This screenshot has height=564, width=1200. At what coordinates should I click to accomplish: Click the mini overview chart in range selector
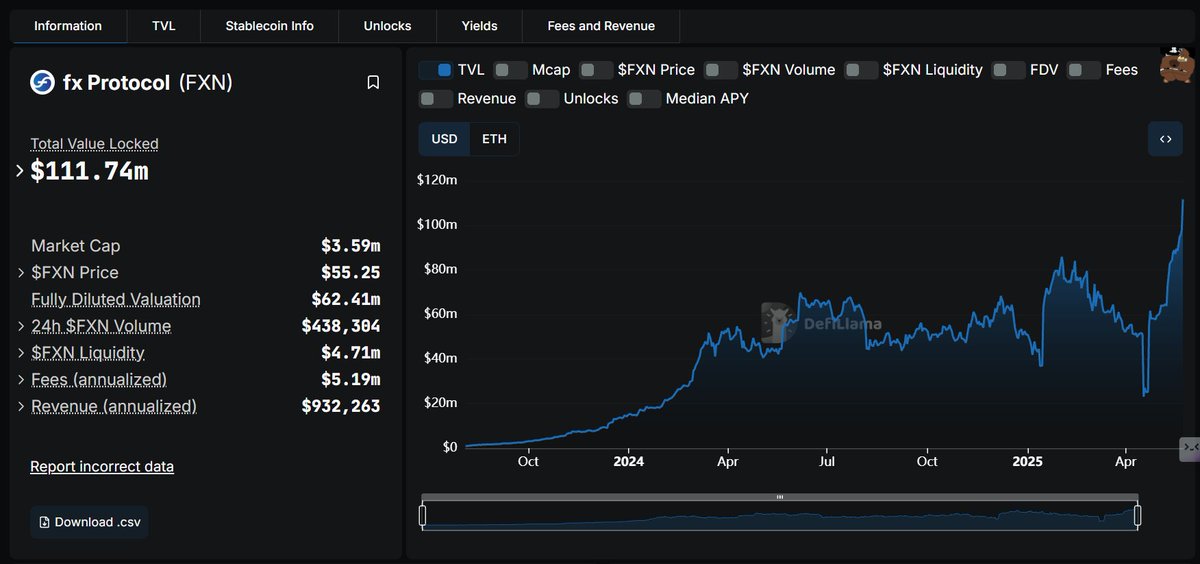coord(780,517)
